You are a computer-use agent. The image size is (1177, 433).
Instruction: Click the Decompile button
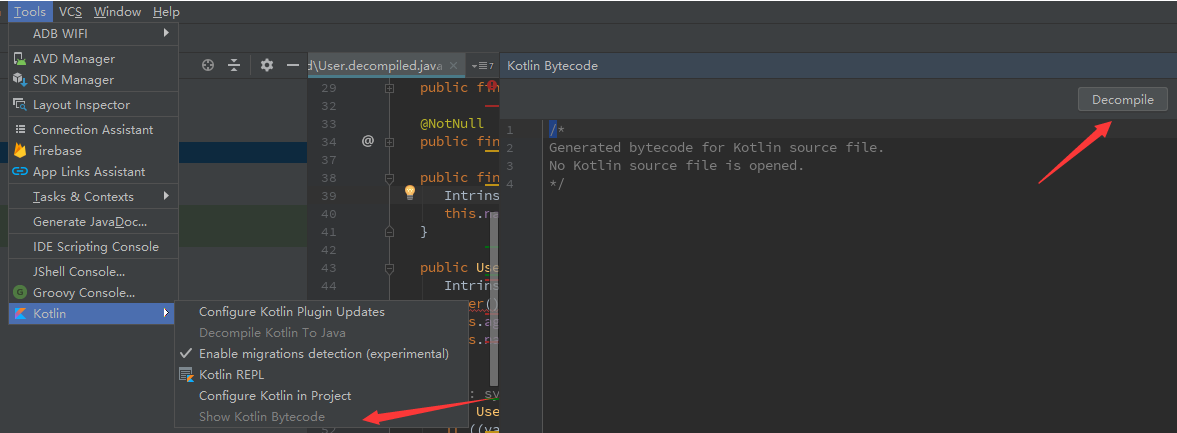click(x=1123, y=99)
